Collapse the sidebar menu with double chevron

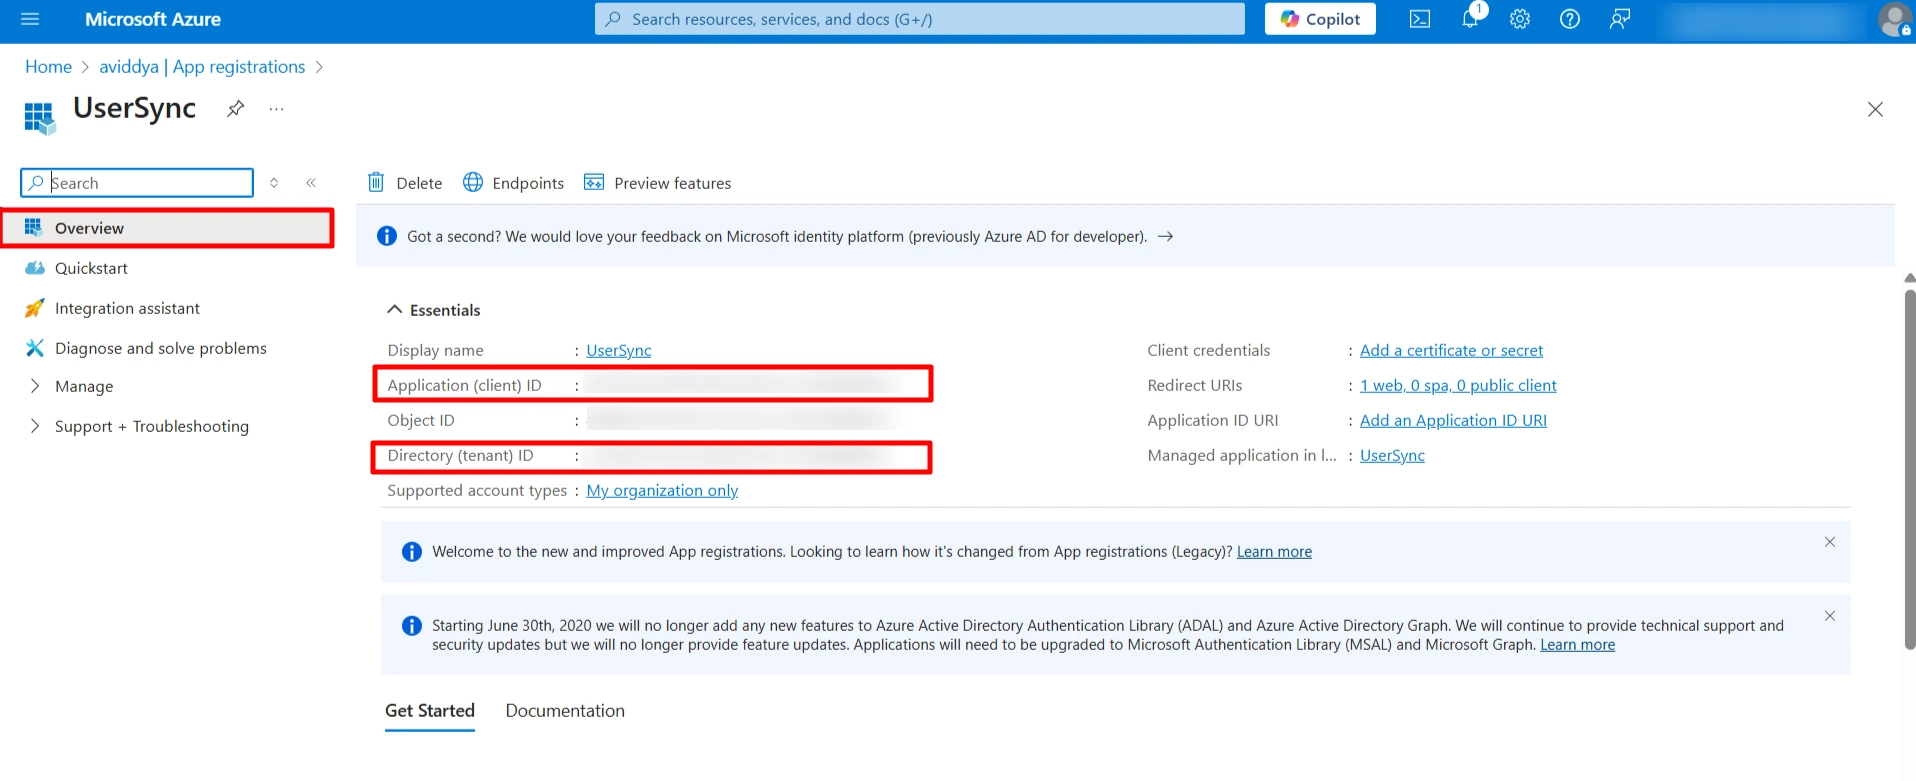(311, 183)
